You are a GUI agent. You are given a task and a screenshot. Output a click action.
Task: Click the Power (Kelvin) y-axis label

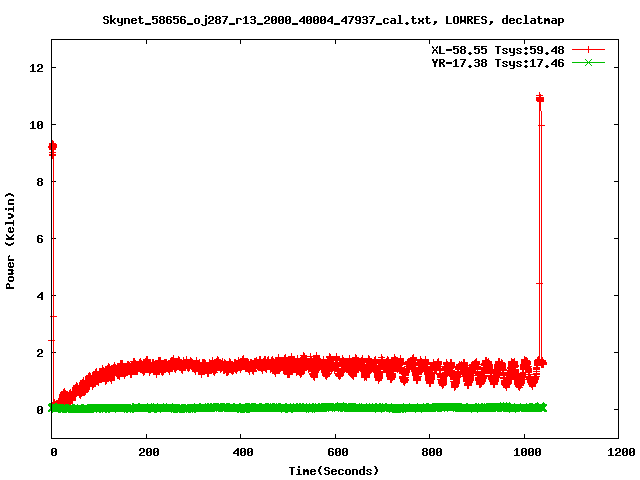coord(10,241)
